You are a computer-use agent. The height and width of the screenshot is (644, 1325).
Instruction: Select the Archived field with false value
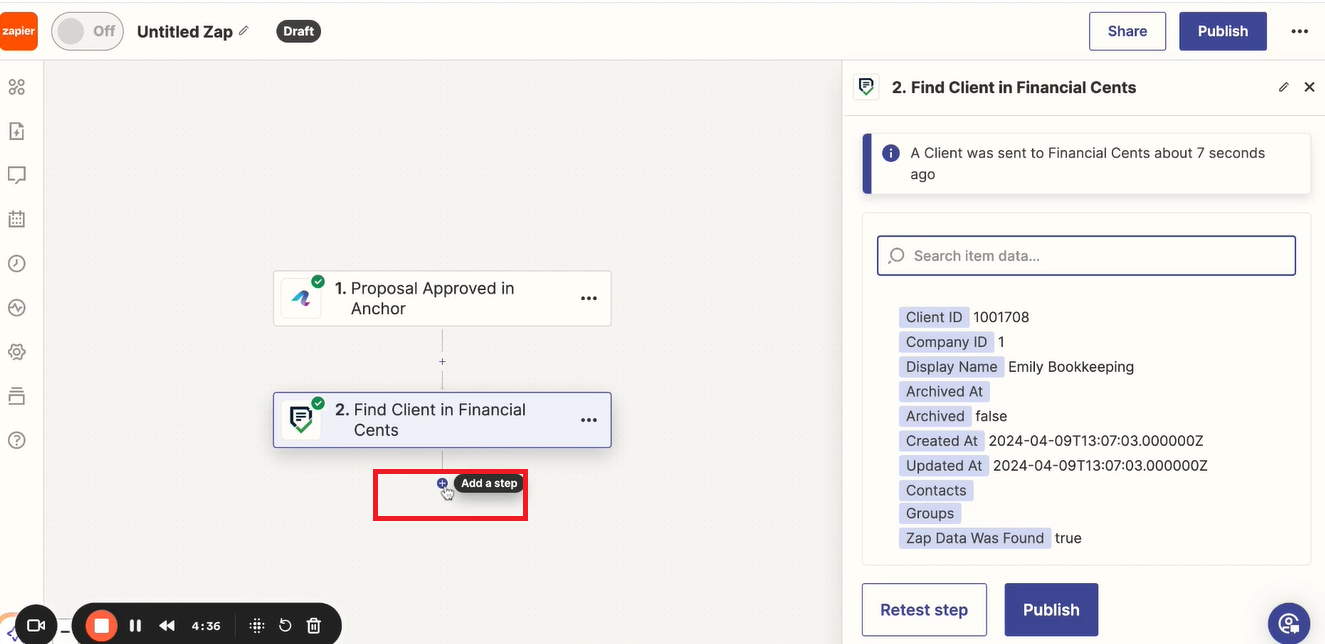(935, 416)
